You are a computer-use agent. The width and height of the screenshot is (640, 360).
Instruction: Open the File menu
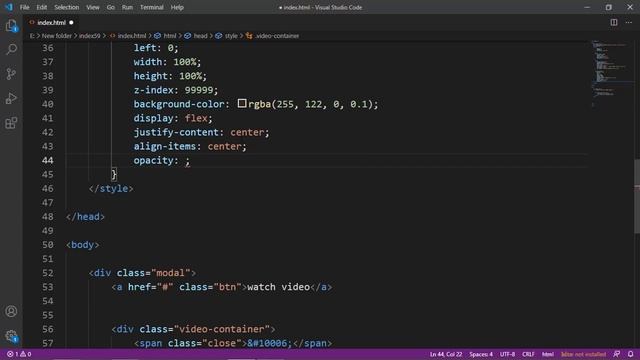pos(24,7)
